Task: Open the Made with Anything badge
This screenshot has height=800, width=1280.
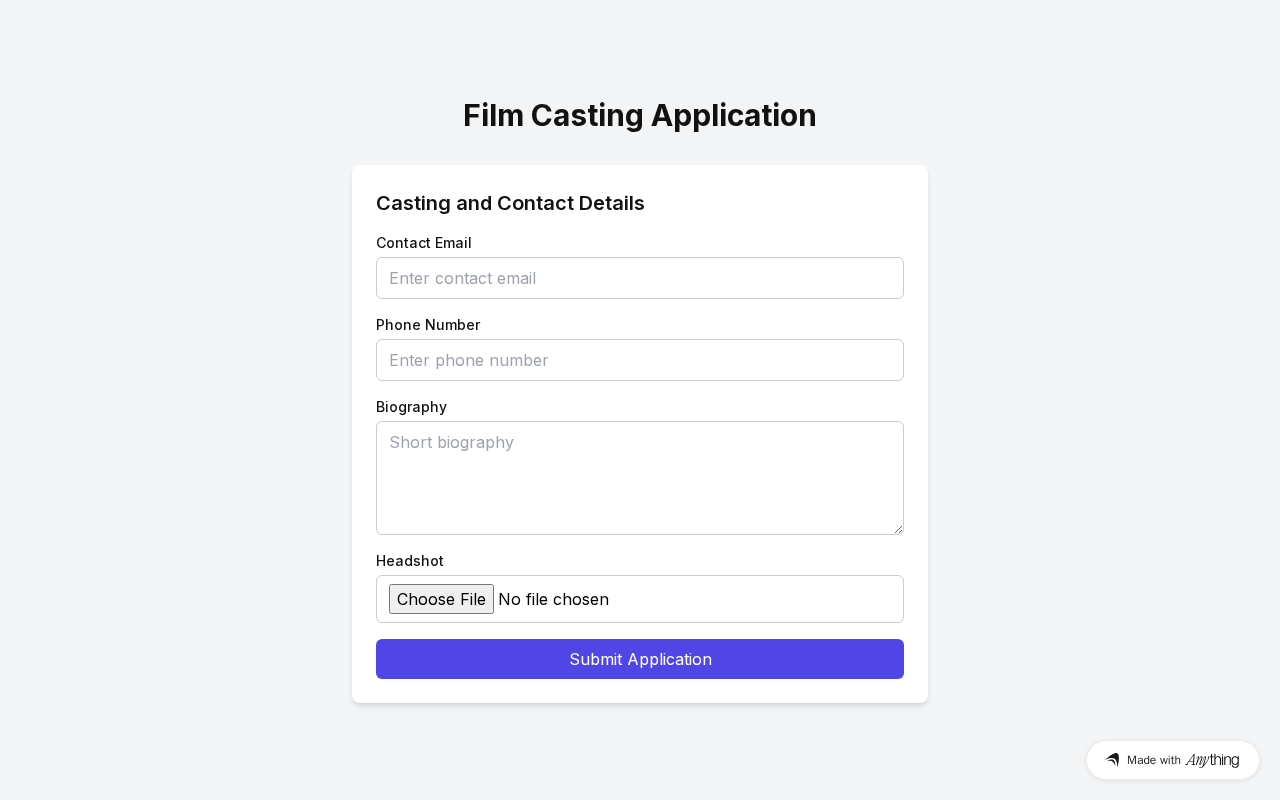Action: 1172,760
